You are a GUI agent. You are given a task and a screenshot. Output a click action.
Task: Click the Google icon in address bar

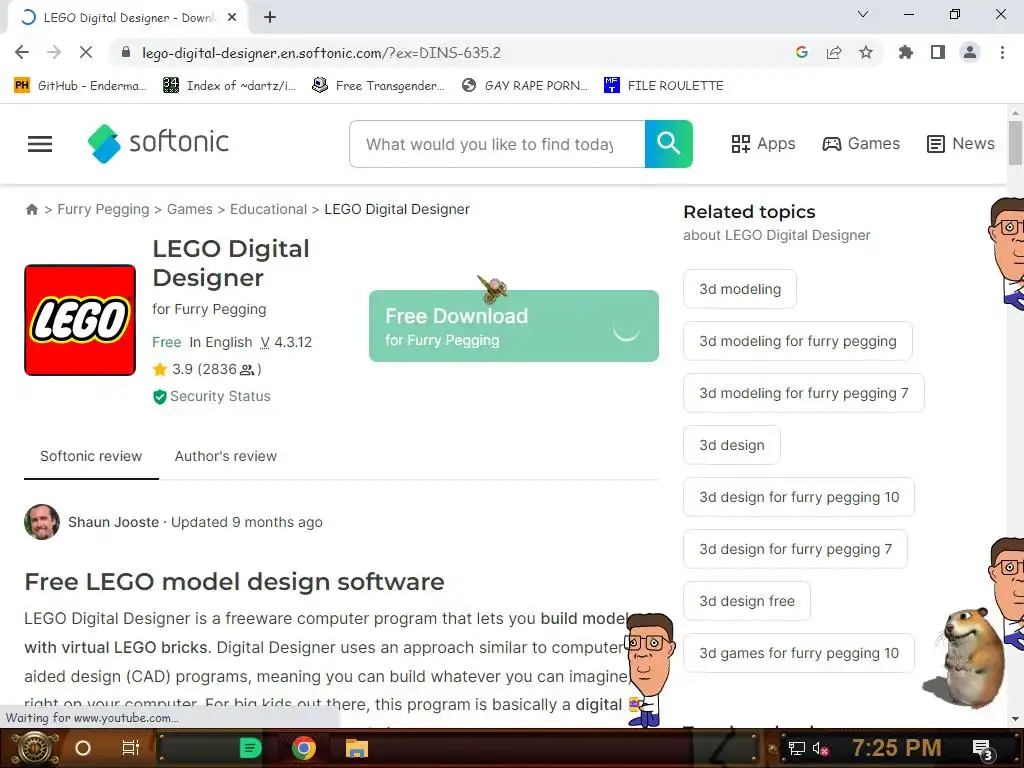[802, 52]
